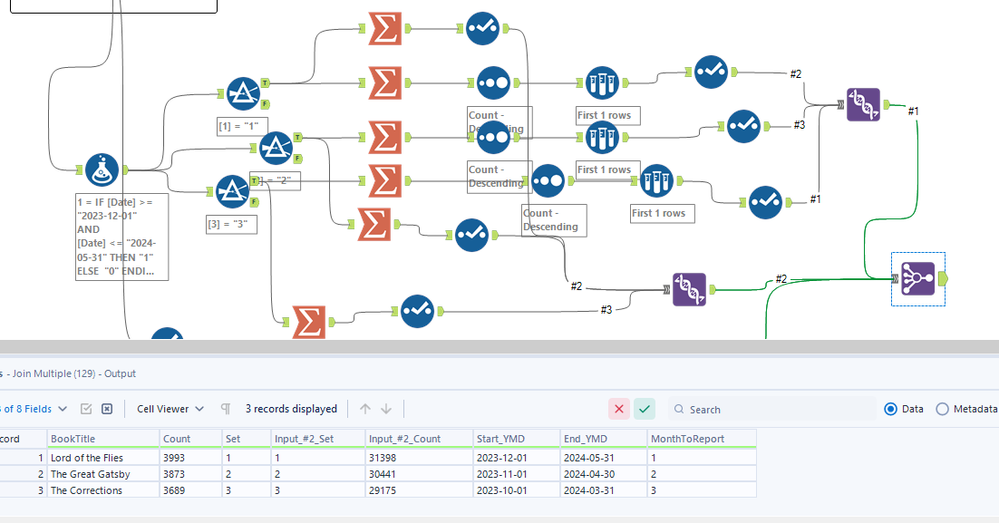Click the green checkmark apply button
This screenshot has height=523, width=999.
(x=645, y=409)
